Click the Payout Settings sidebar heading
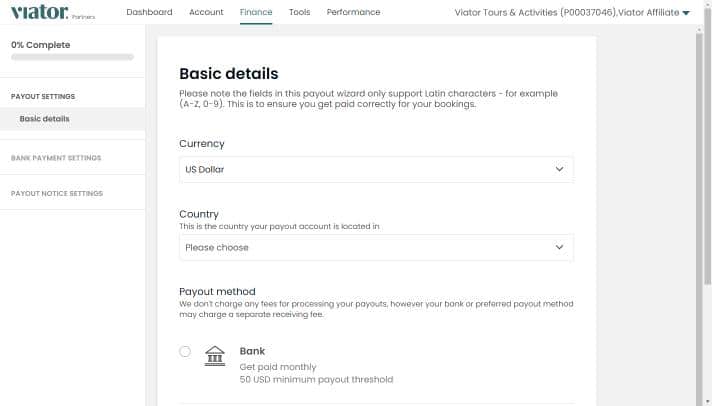The height and width of the screenshot is (406, 712). tap(43, 96)
